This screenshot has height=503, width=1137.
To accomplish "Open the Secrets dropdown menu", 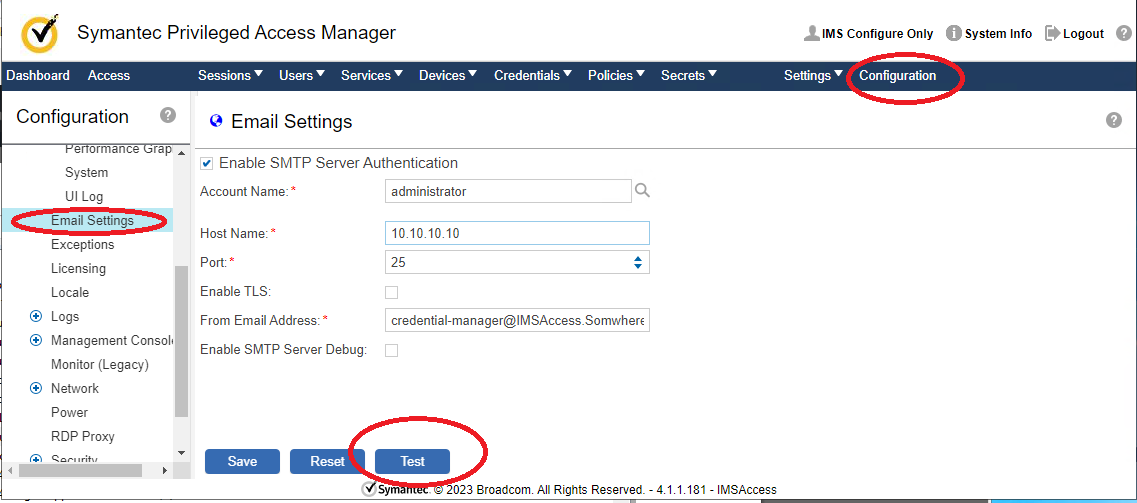I will tap(689, 75).
